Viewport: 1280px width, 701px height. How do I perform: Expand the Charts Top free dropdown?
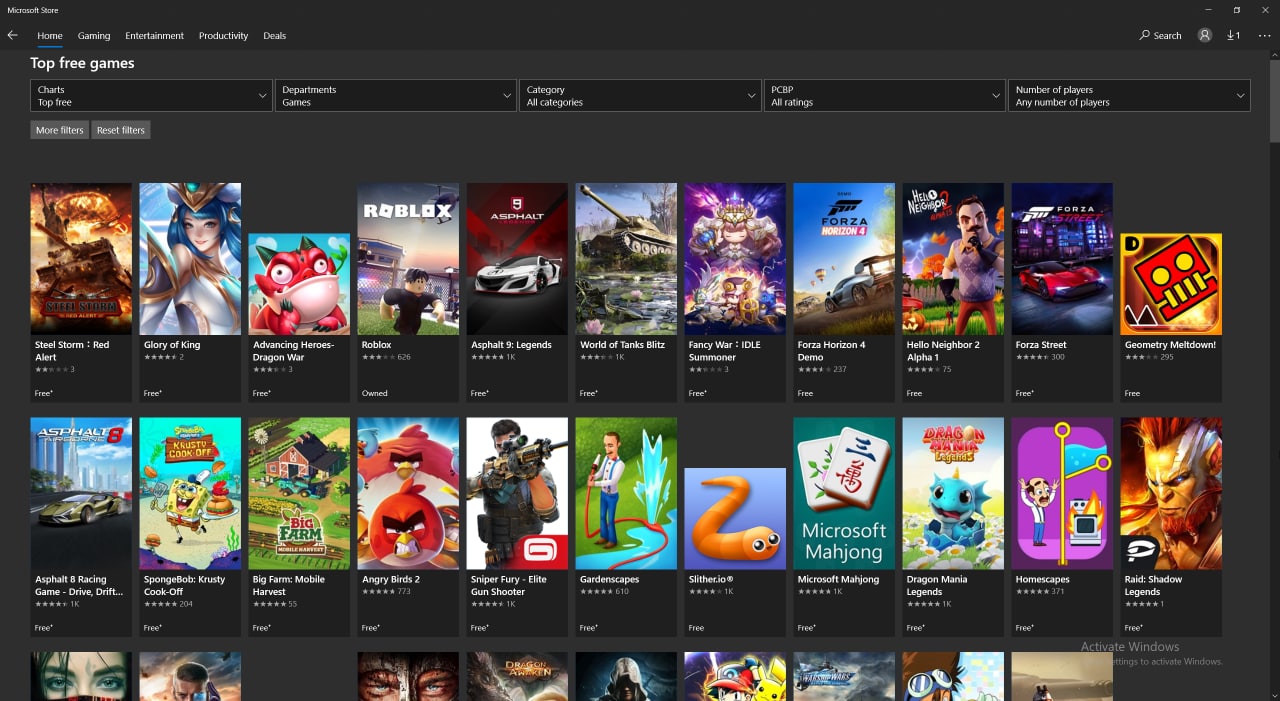[x=151, y=96]
